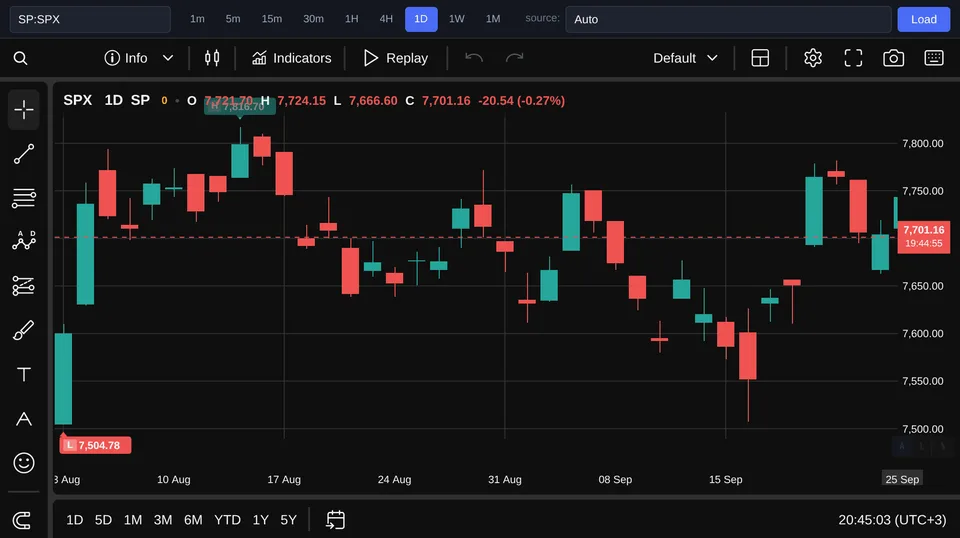Set the bottom range to 3M
This screenshot has width=960, height=538.
pyautogui.click(x=163, y=520)
